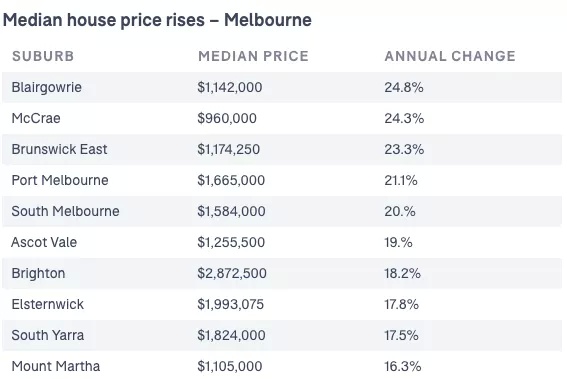This screenshot has height=379, width=567.
Task: Click the $1,993,075 price cell
Action: coord(230,305)
